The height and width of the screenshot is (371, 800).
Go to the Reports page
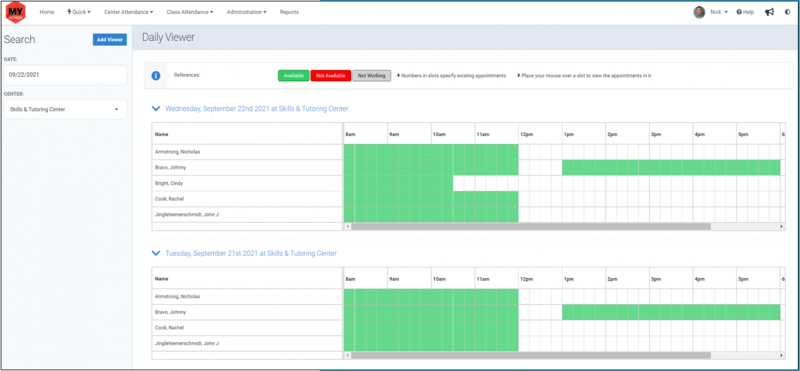(x=289, y=12)
